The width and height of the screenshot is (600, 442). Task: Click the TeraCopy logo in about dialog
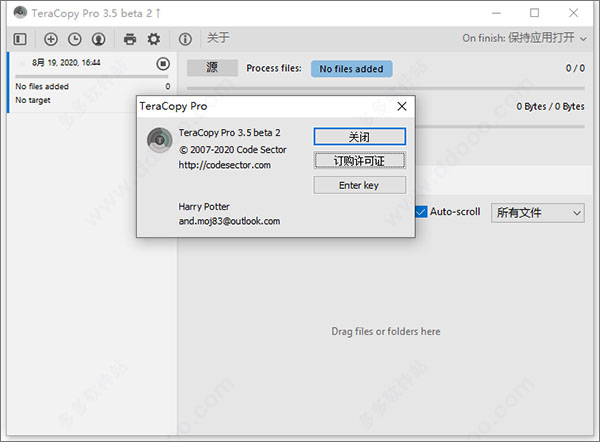[160, 140]
